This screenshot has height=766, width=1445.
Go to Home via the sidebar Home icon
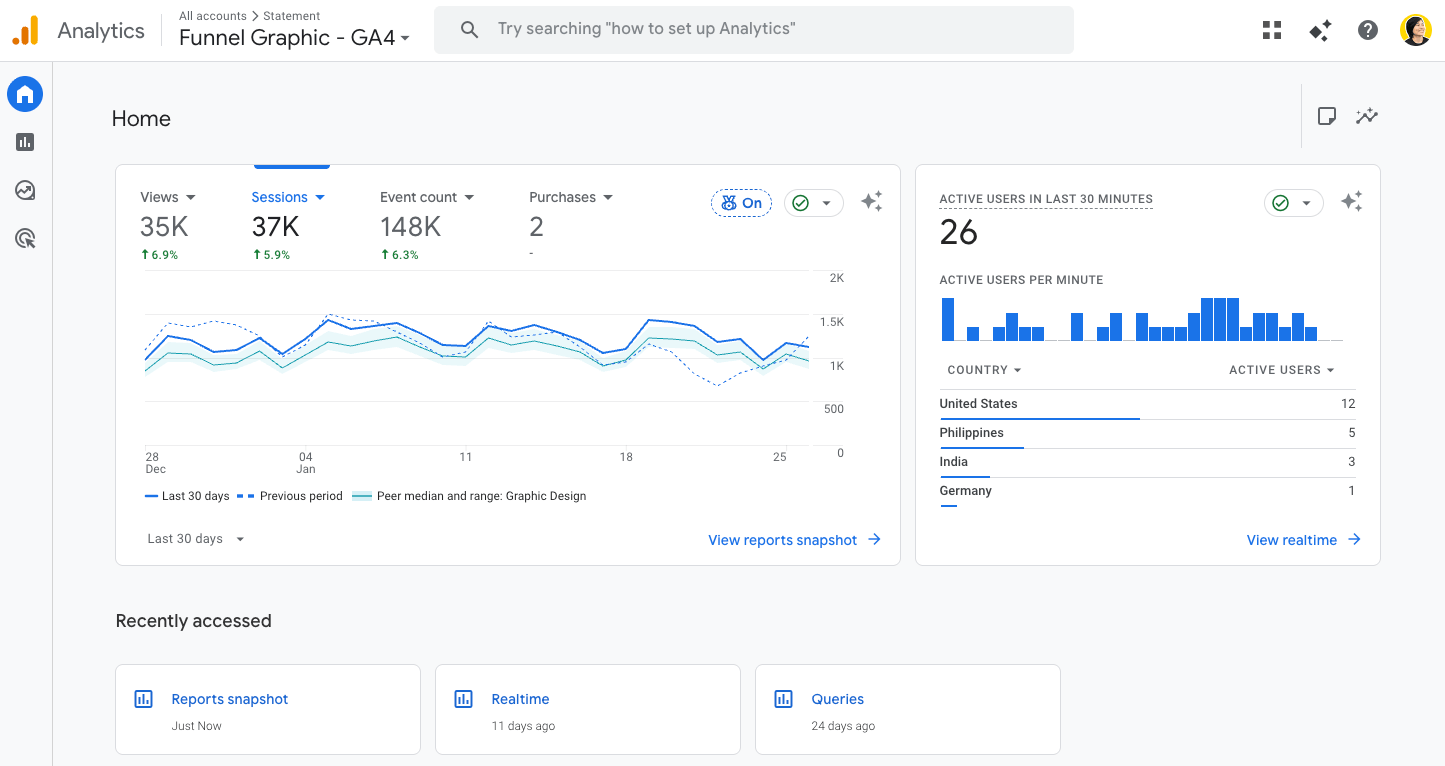coord(24,94)
